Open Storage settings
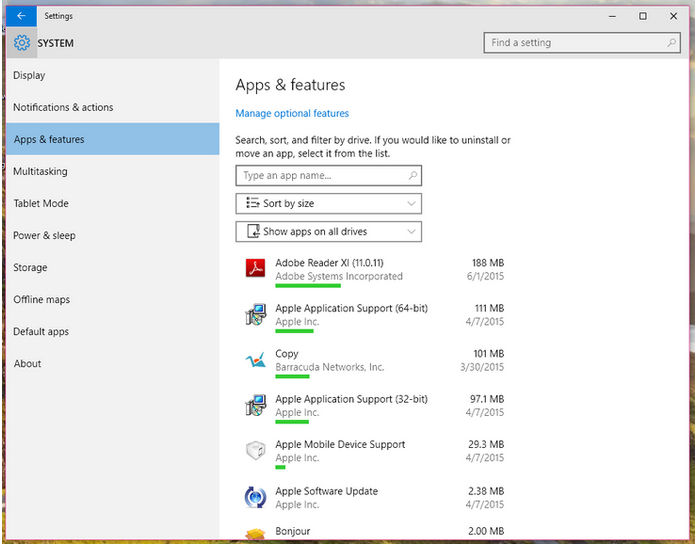The image size is (696, 544). (113, 268)
